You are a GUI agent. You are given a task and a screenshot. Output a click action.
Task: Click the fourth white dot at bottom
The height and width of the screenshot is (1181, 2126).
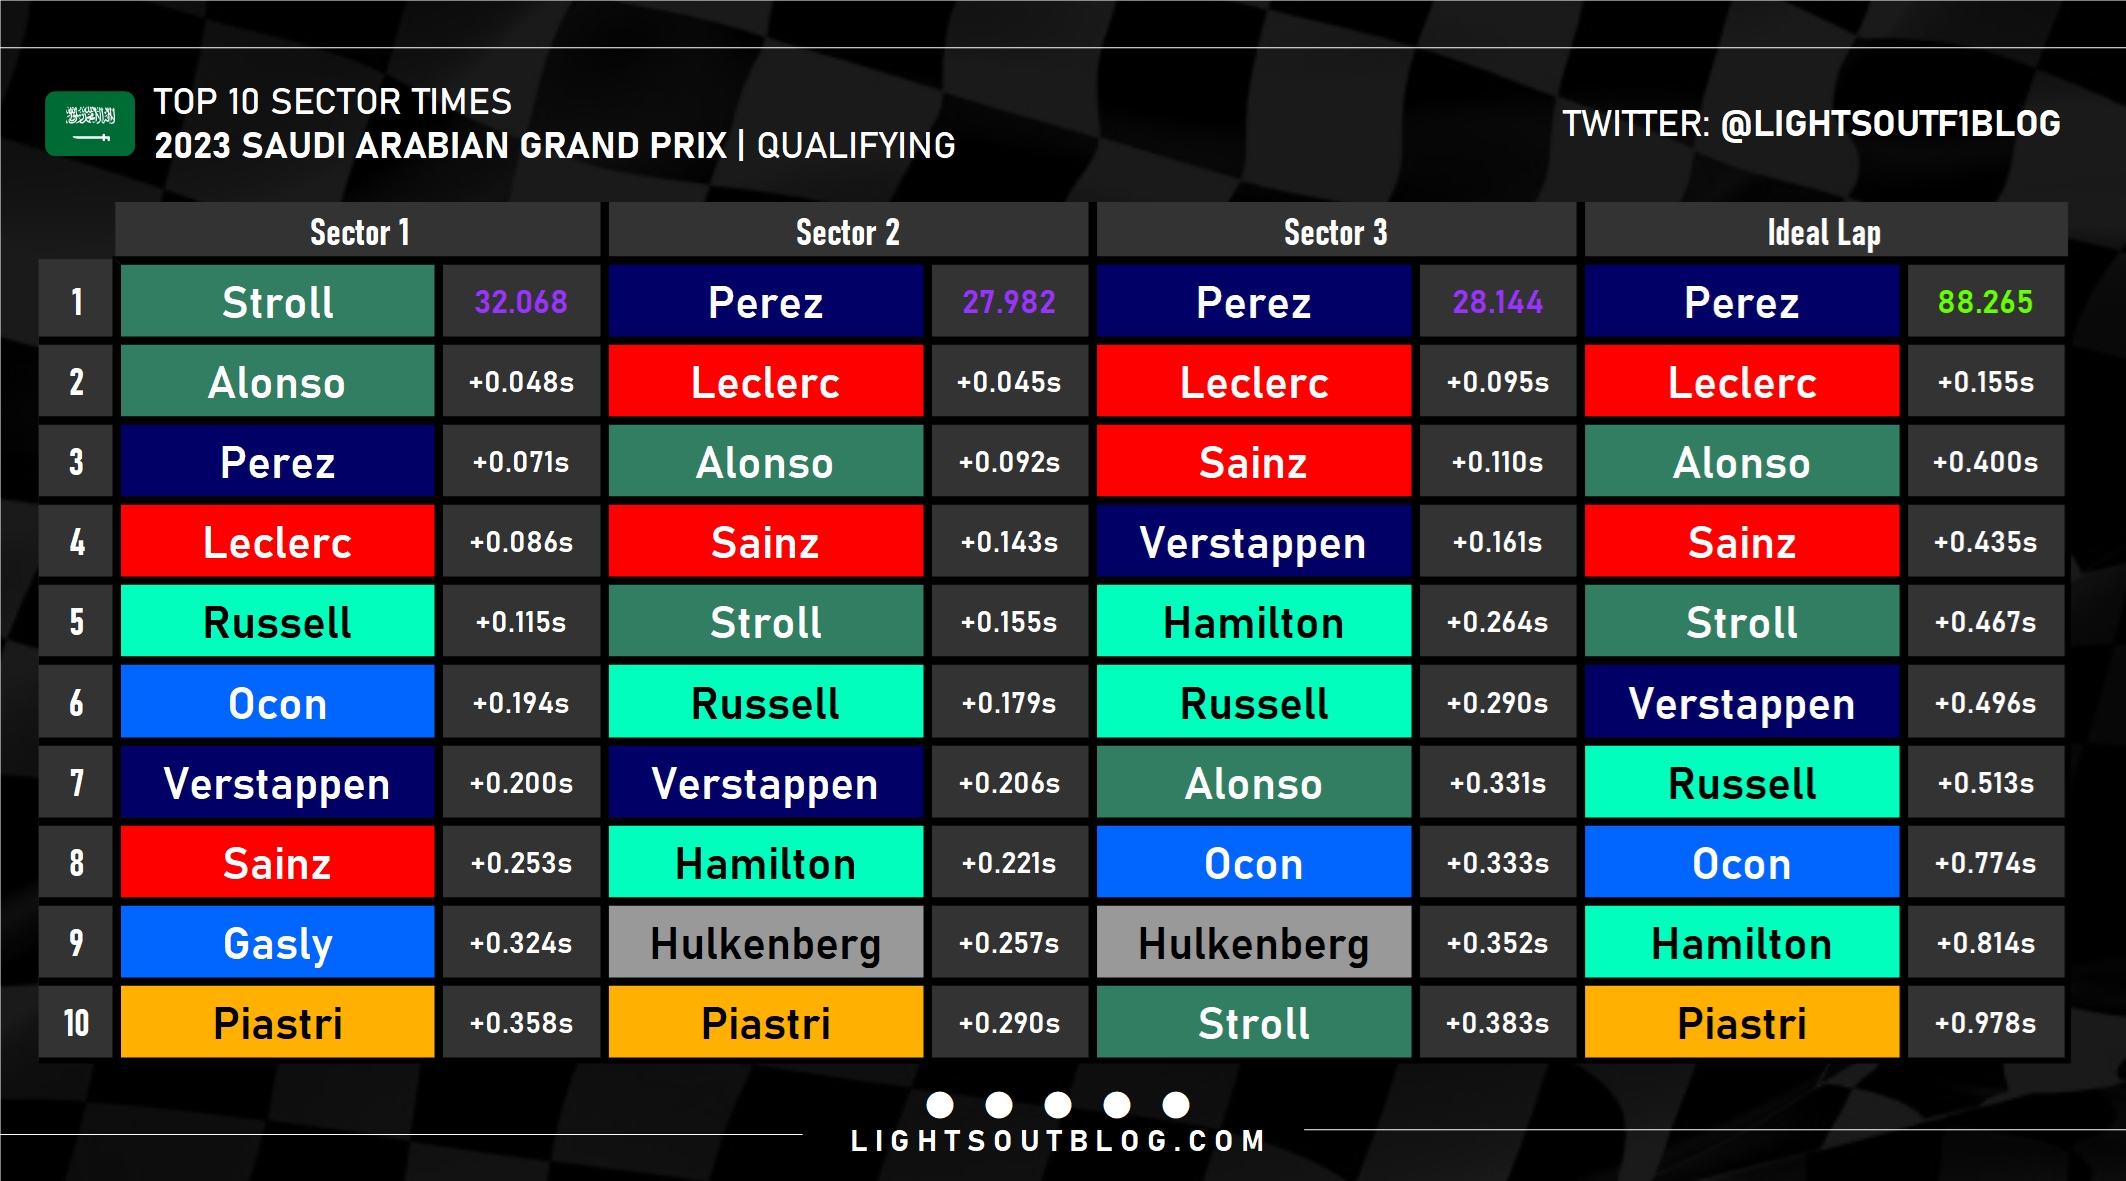pyautogui.click(x=1117, y=1105)
